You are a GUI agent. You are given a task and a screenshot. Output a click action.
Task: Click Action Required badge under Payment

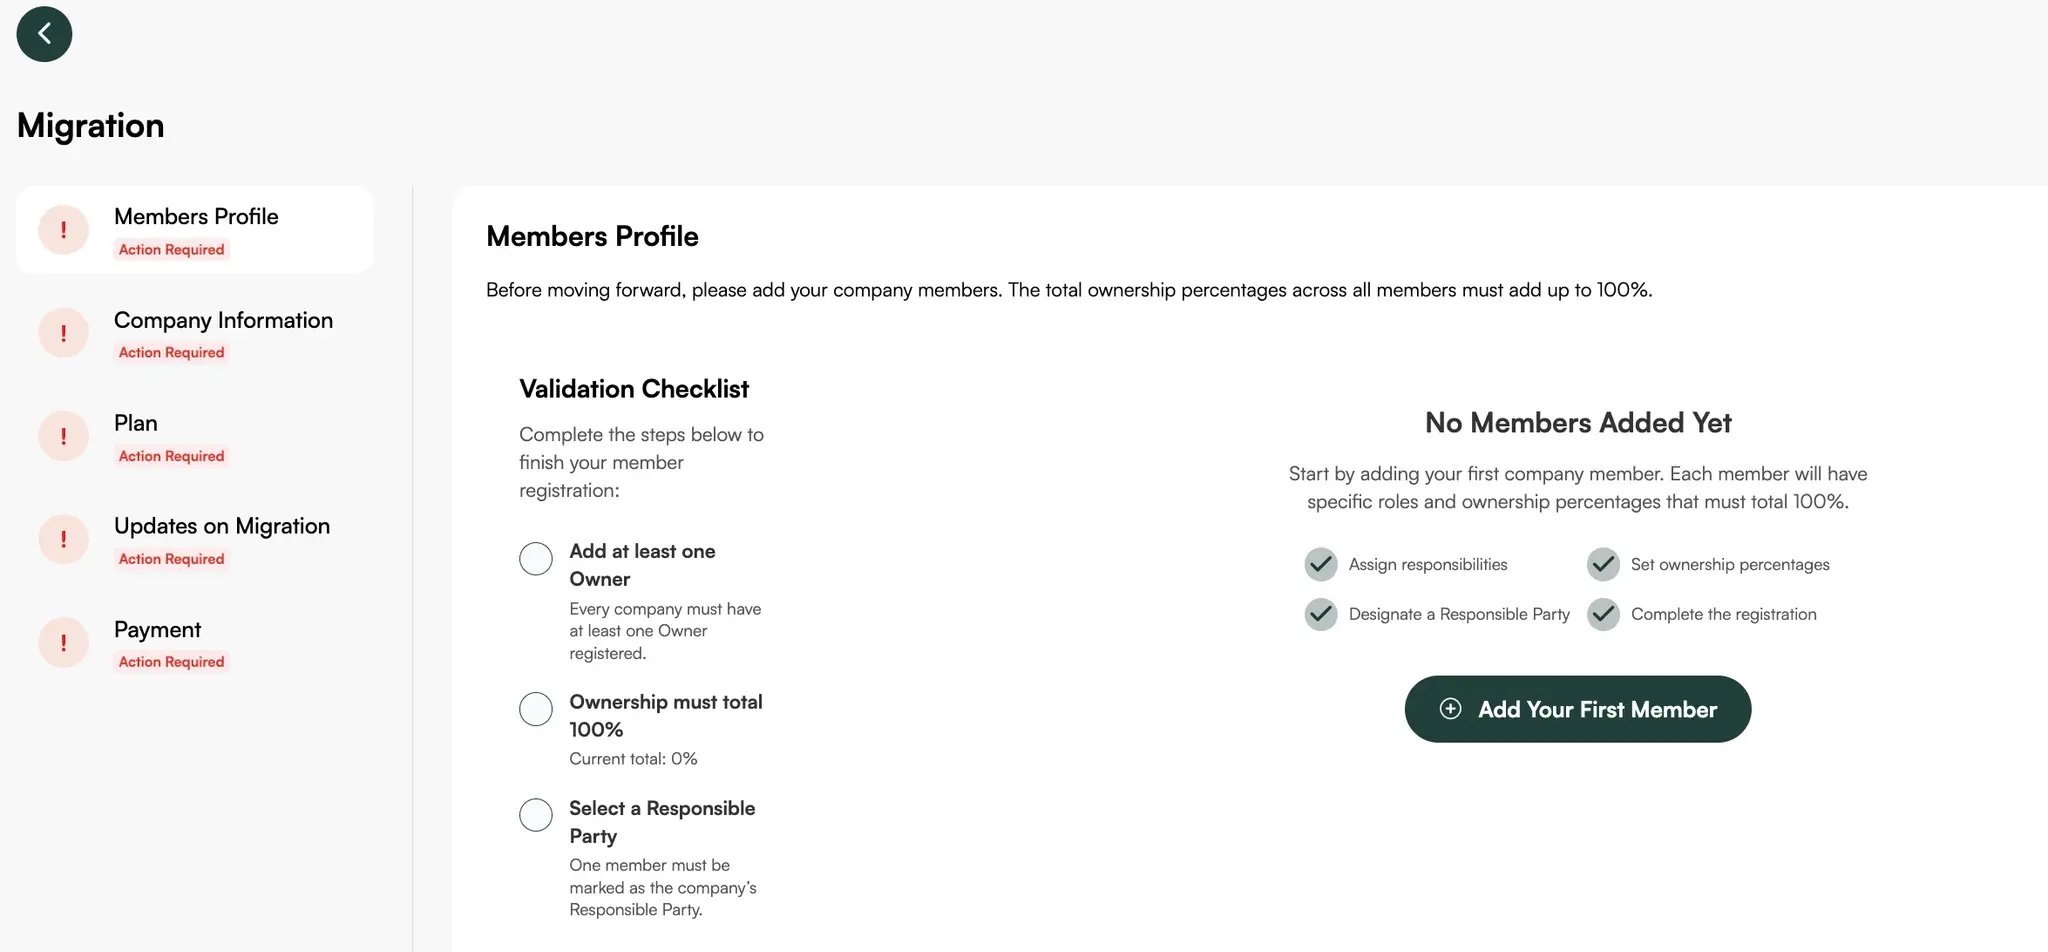coord(171,662)
